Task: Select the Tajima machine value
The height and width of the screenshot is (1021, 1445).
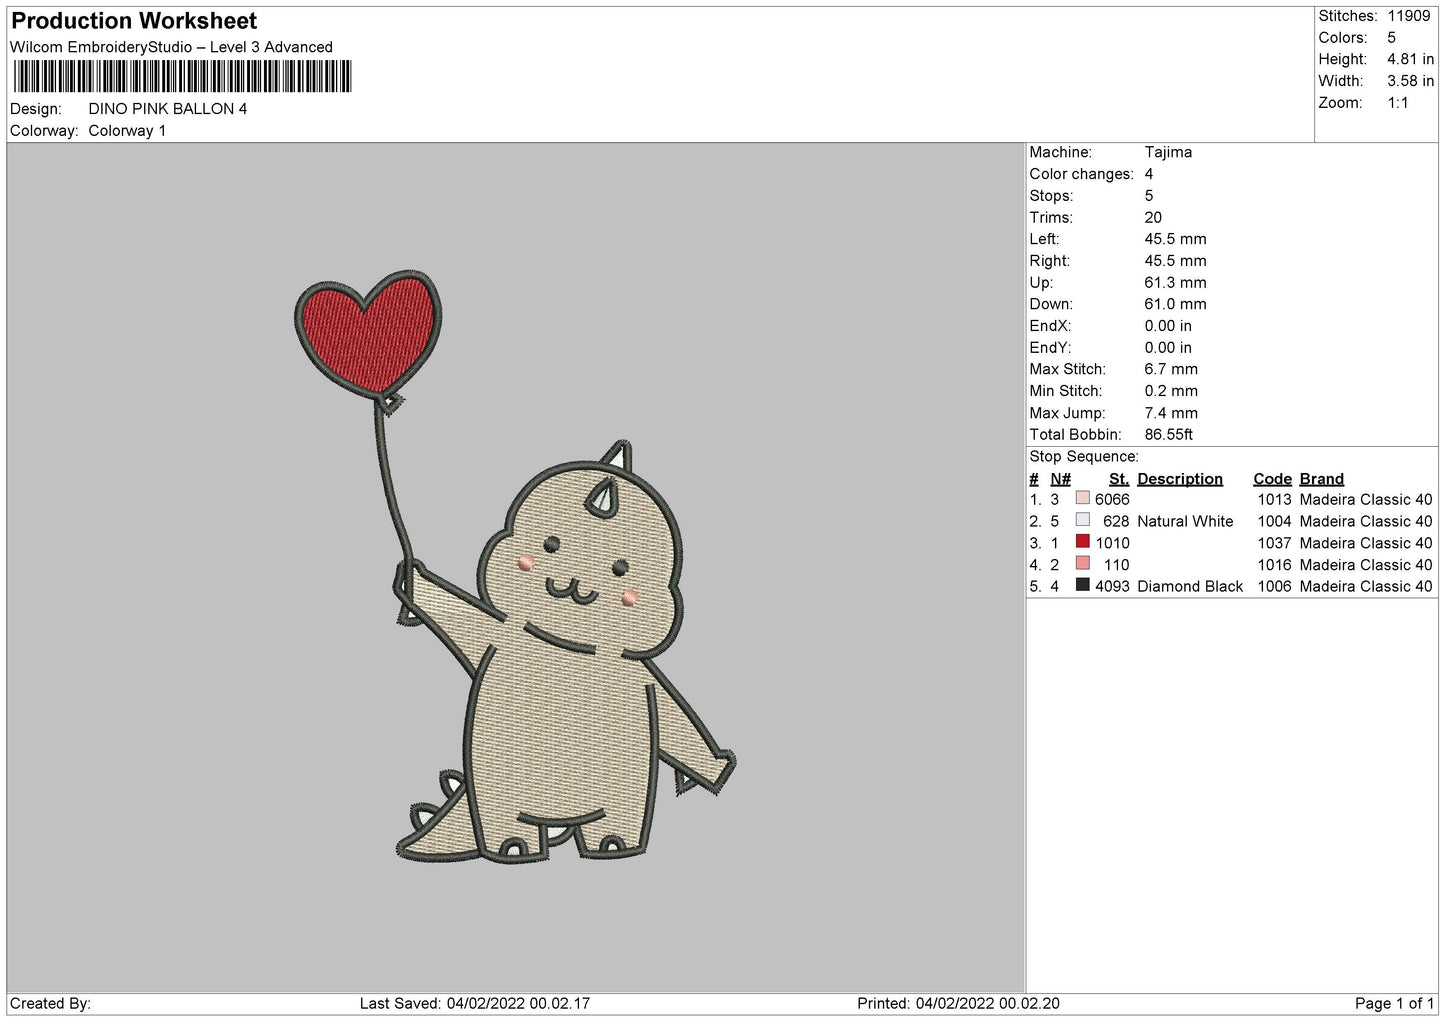Action: coord(1168,152)
